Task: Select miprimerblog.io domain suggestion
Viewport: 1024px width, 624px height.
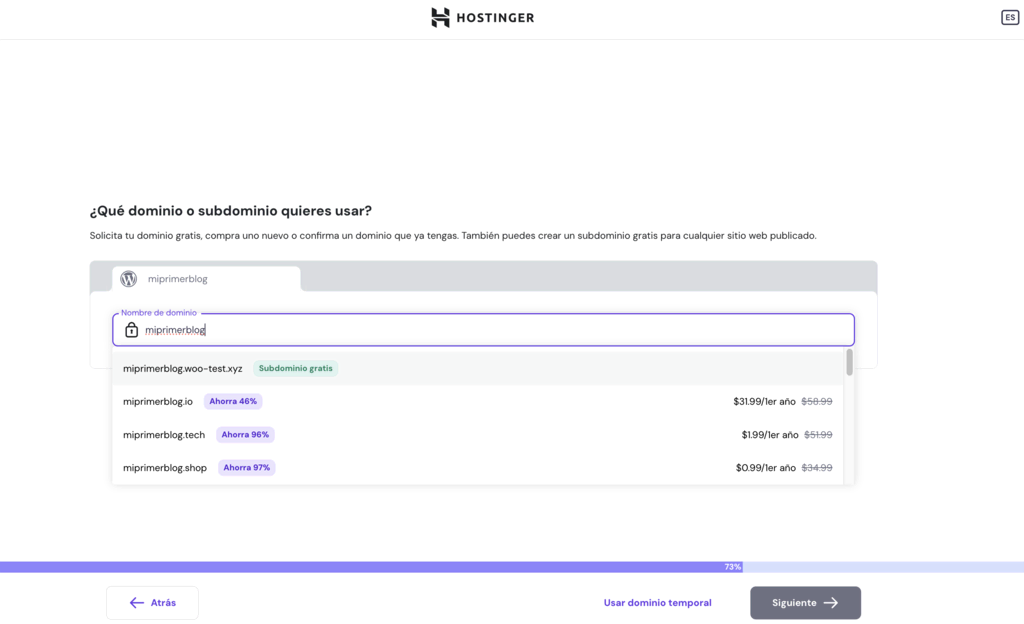Action: tap(158, 401)
